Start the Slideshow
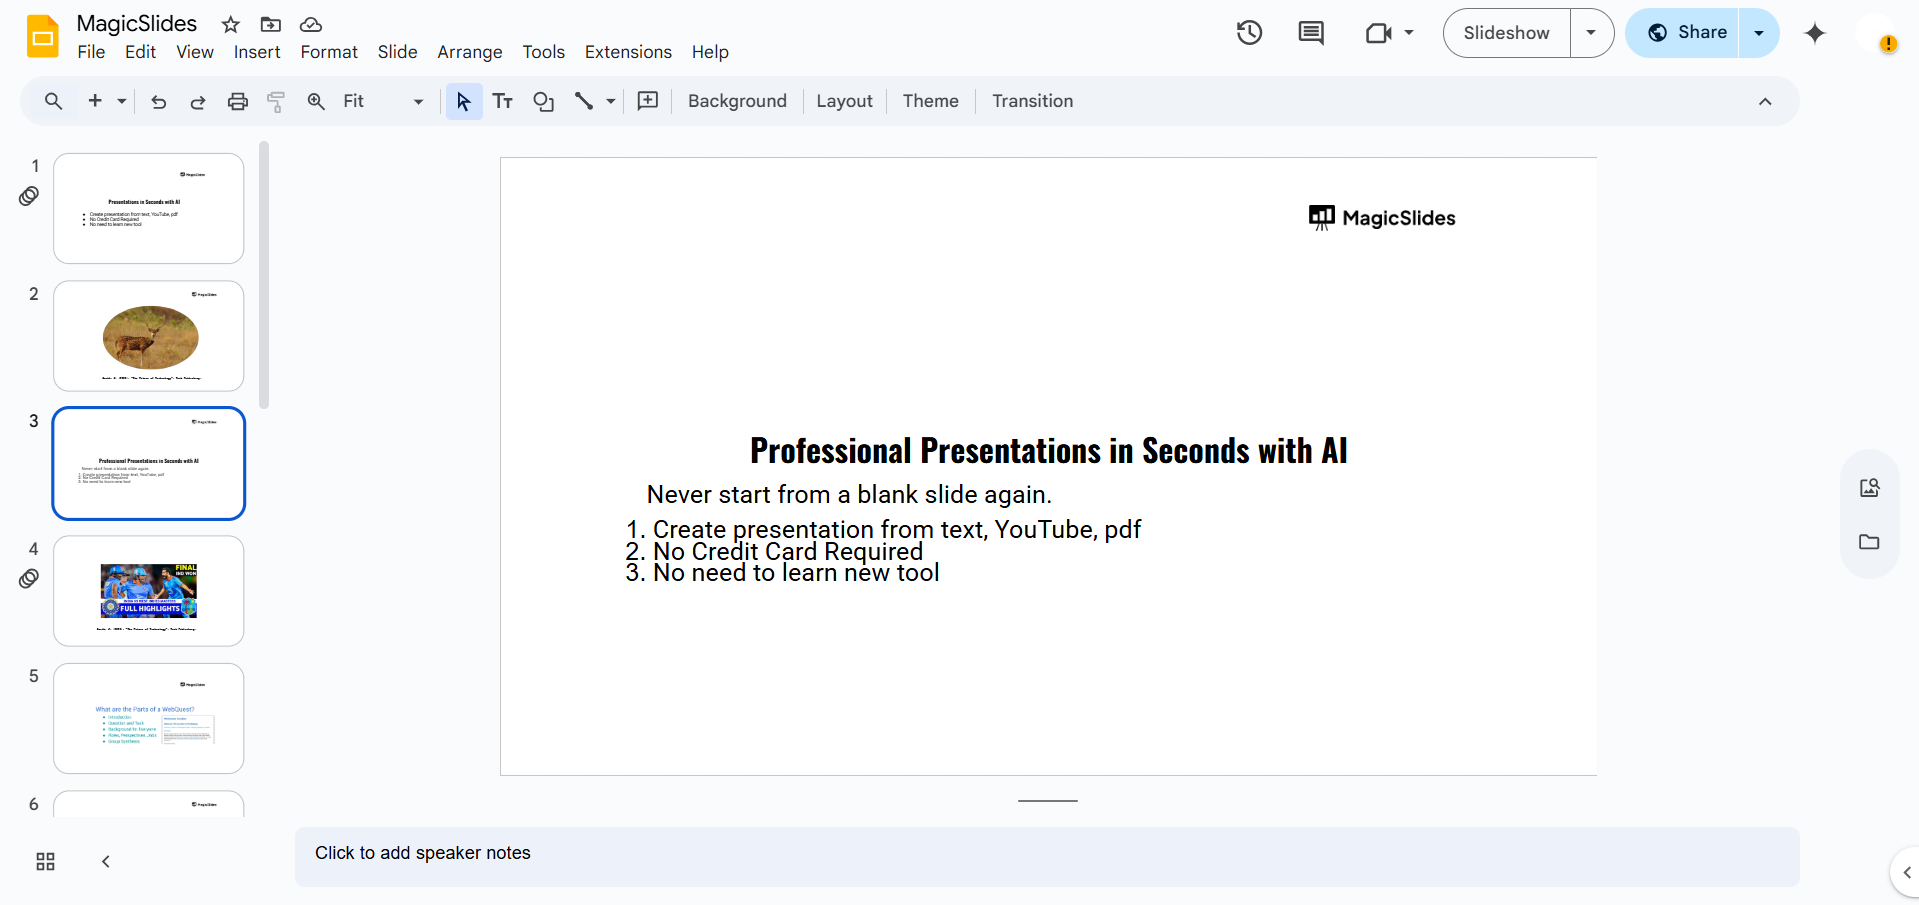The height and width of the screenshot is (905, 1919). (1507, 33)
